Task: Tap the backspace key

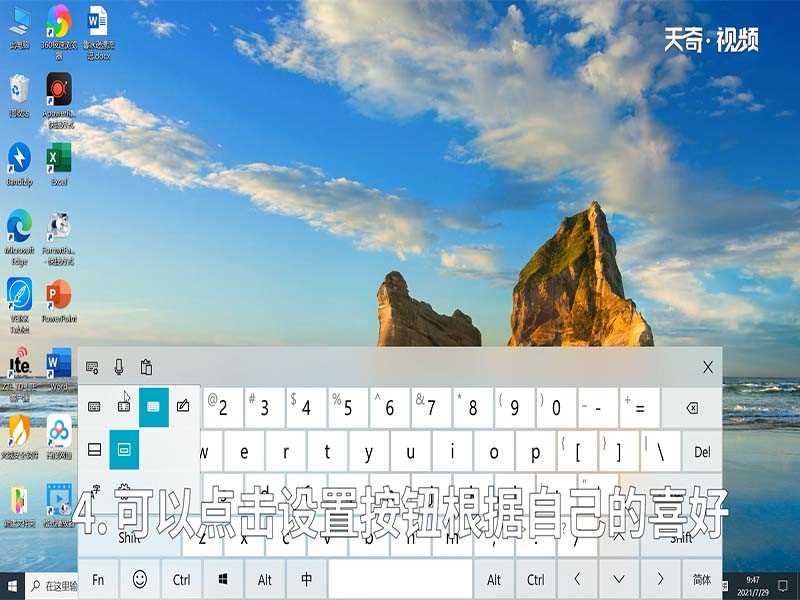Action: [x=691, y=408]
